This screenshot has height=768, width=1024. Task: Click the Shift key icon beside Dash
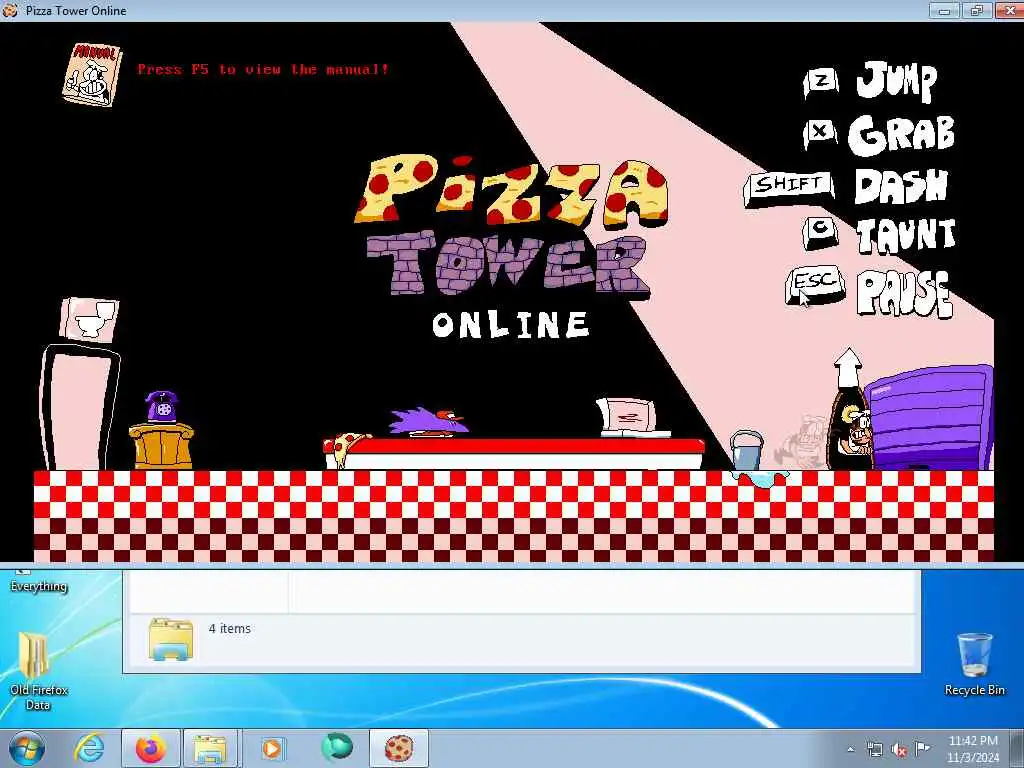click(789, 188)
